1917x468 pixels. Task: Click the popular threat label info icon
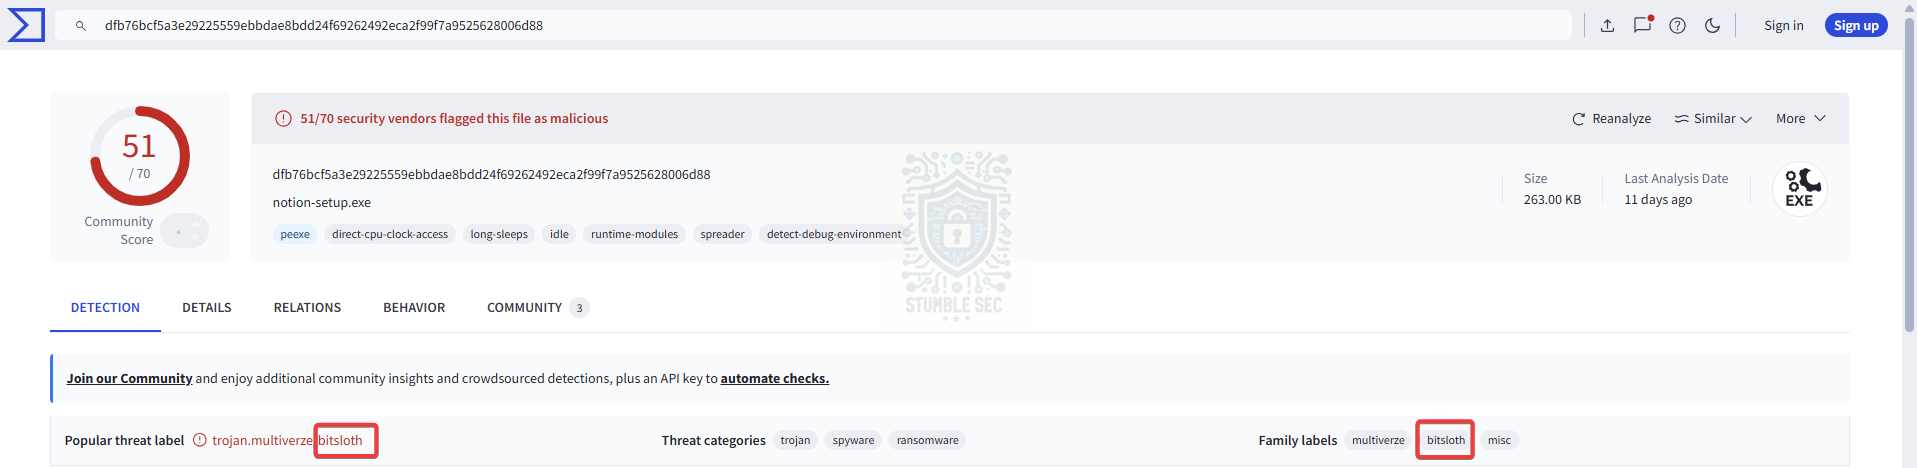(199, 440)
